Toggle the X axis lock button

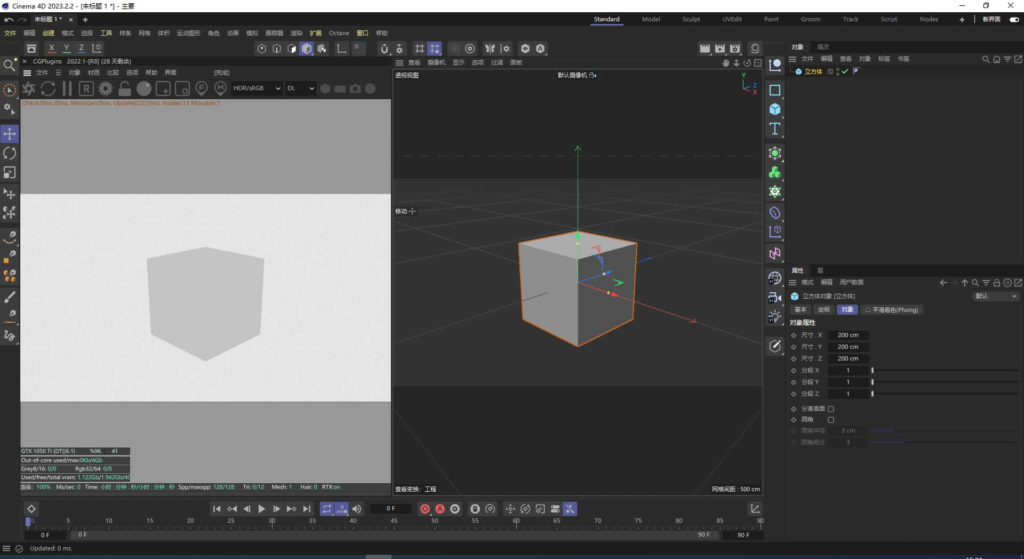(52, 48)
